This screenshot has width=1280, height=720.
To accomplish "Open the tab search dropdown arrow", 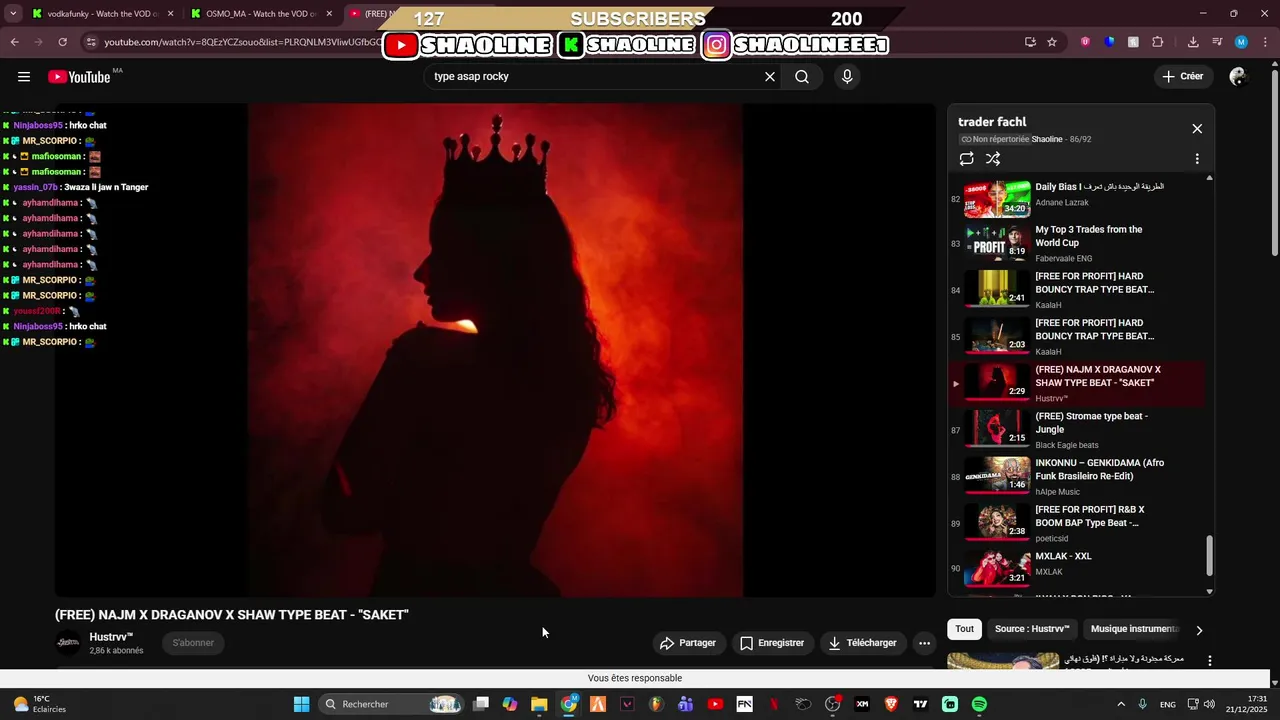I will [13, 14].
